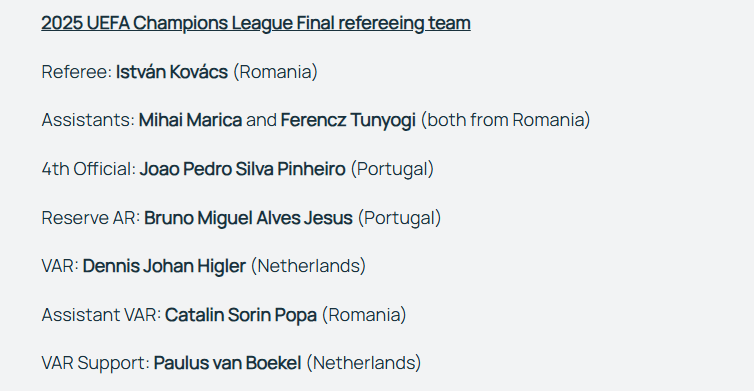754x391 pixels.
Task: Click the Referee: label
Action: 77,72
